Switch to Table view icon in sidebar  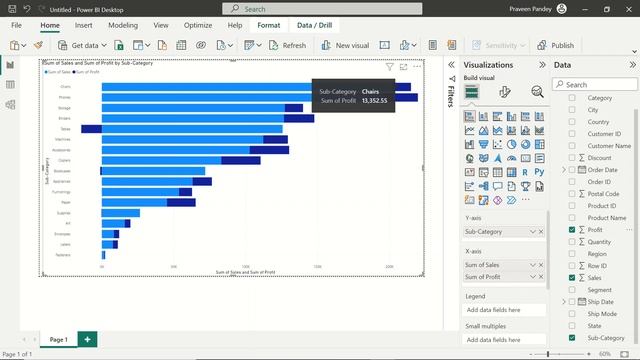pos(10,85)
